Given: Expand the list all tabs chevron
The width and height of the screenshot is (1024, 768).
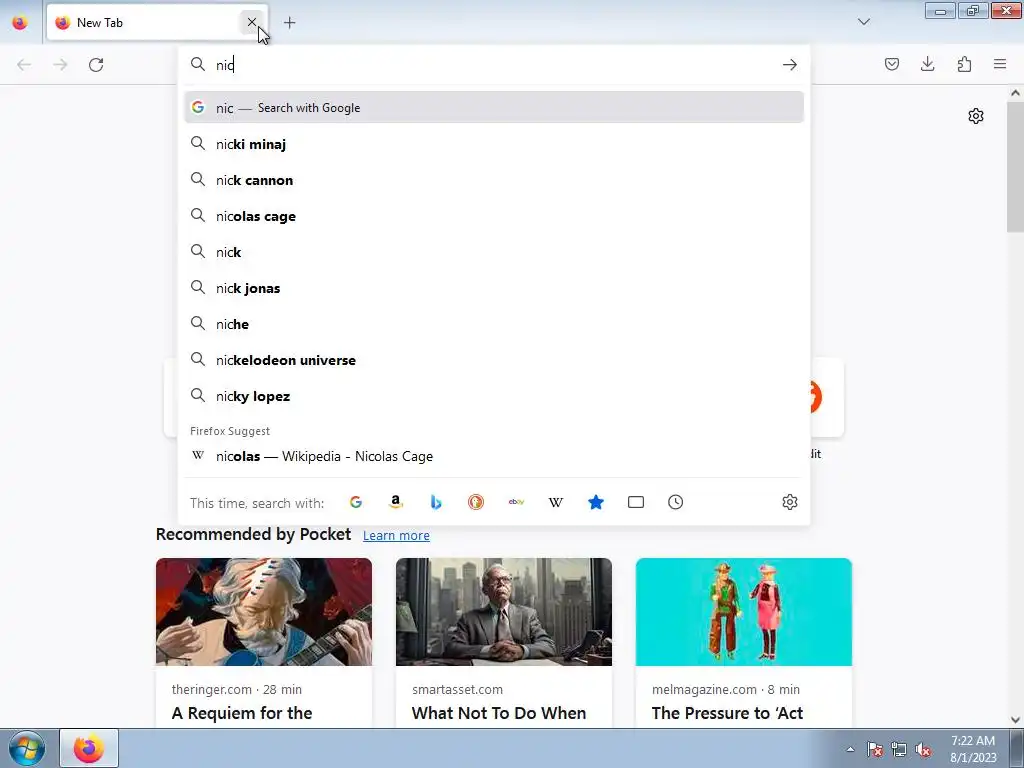Looking at the screenshot, I should 863,22.
